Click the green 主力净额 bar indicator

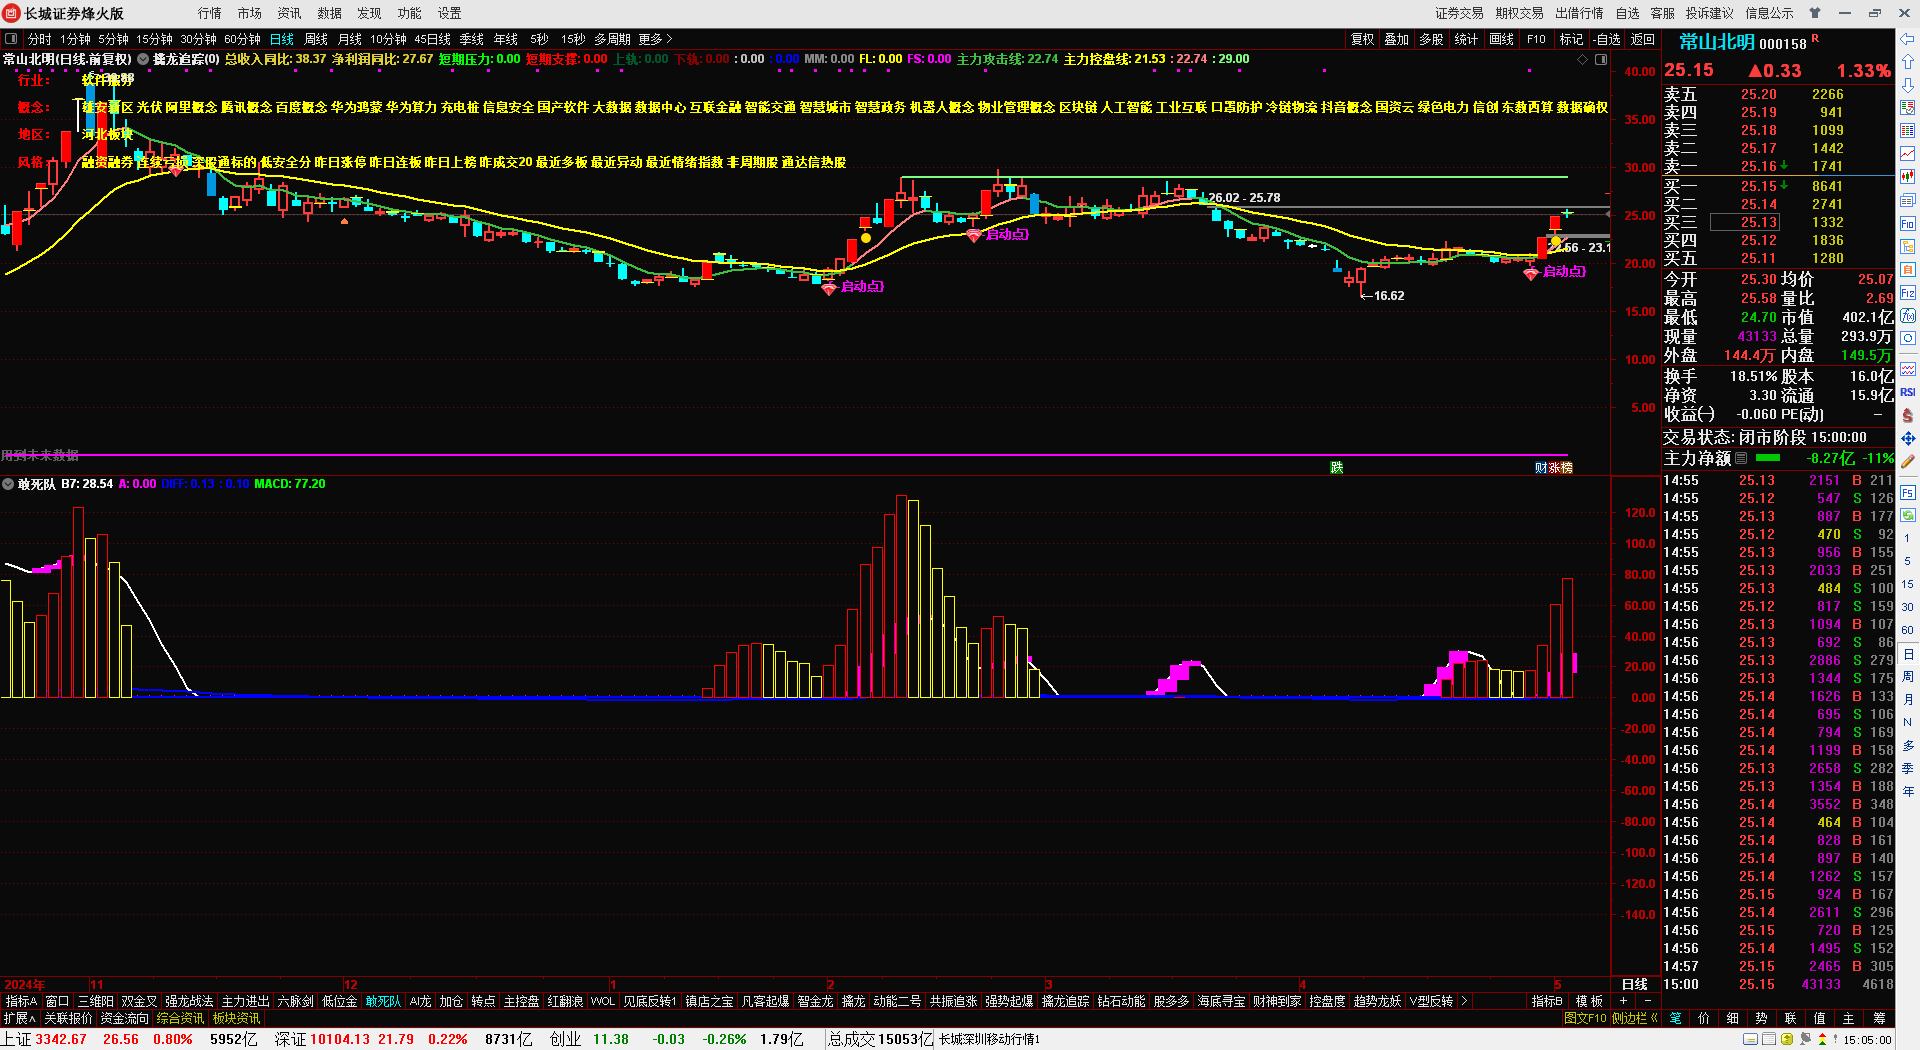click(1768, 458)
